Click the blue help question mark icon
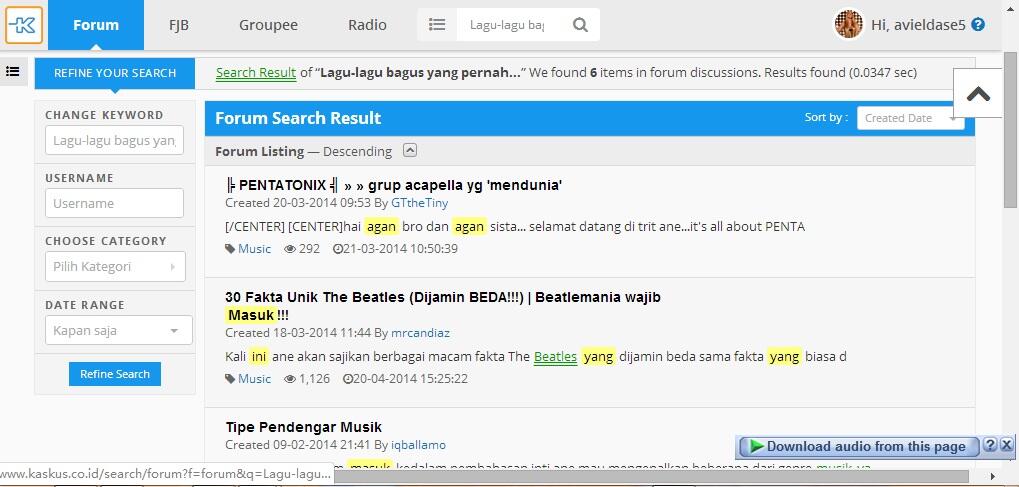This screenshot has height=487, width=1019. point(977,25)
